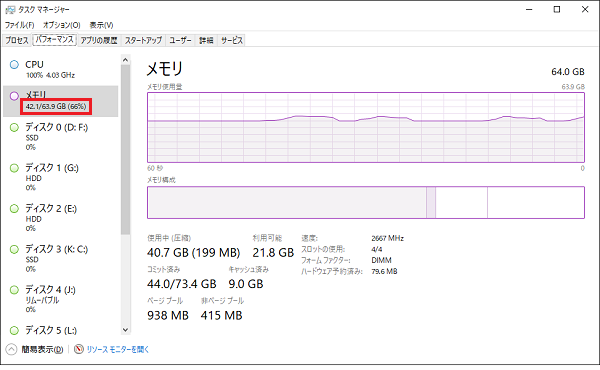Click the memory composition bar

[366, 202]
